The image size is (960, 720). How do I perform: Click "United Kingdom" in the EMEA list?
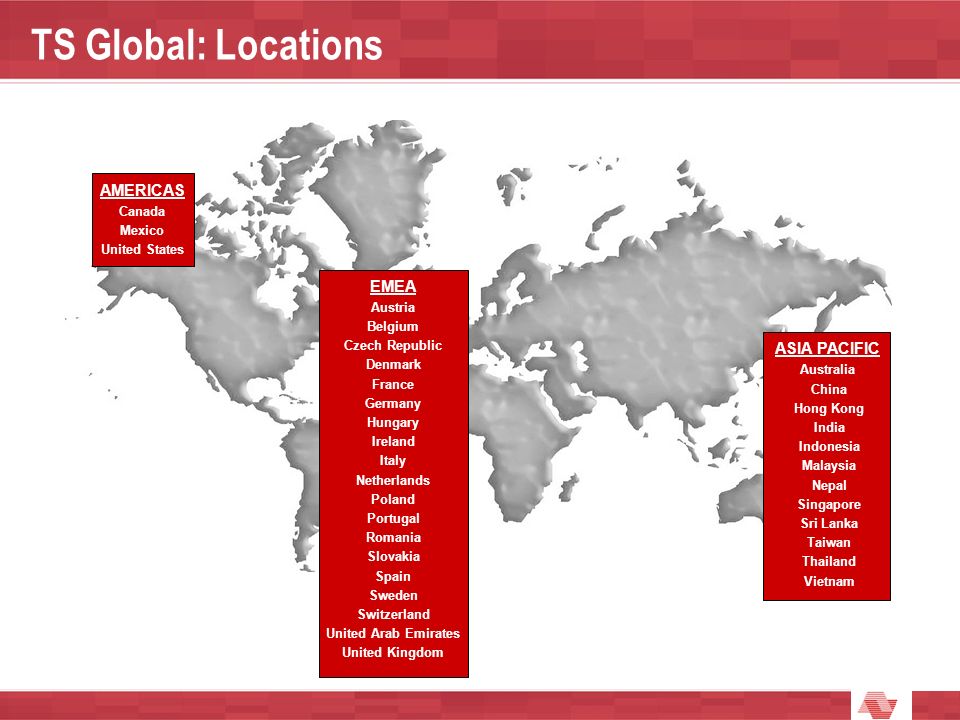393,652
